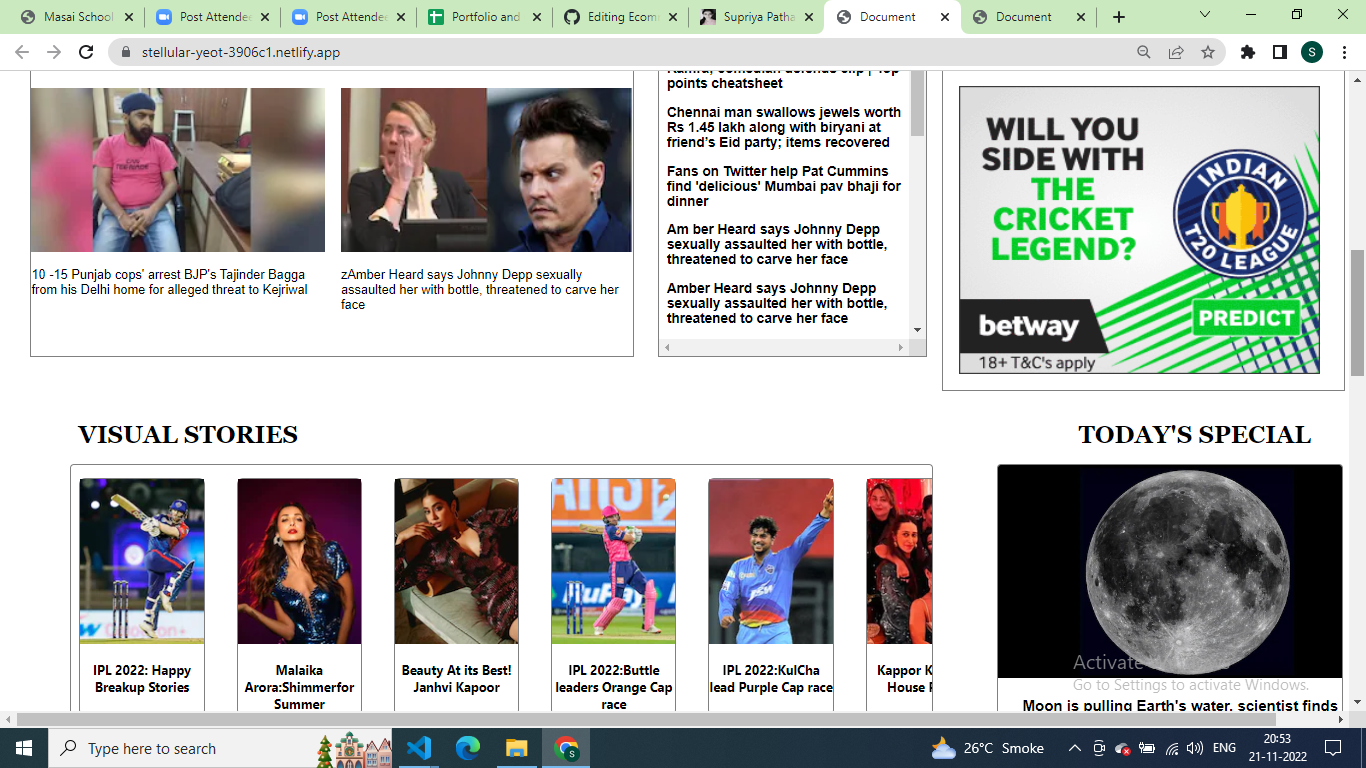
Task: Click the page reload icon
Action: tap(87, 53)
